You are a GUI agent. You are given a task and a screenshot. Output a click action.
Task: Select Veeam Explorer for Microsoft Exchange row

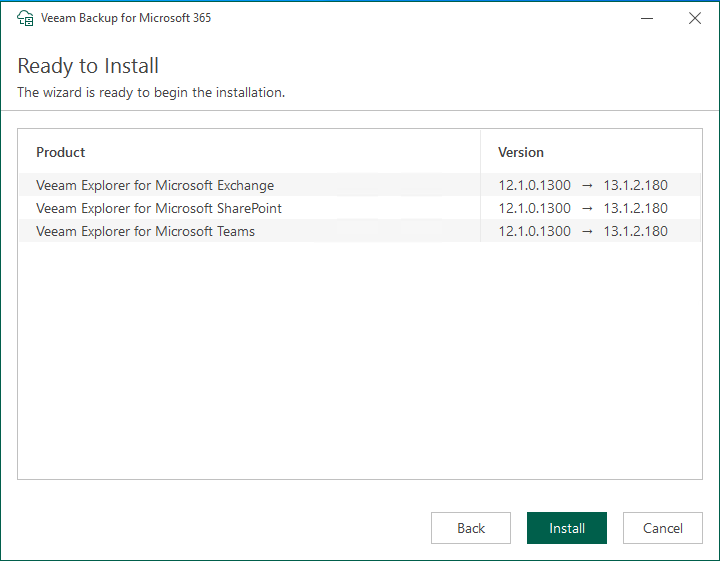(155, 185)
